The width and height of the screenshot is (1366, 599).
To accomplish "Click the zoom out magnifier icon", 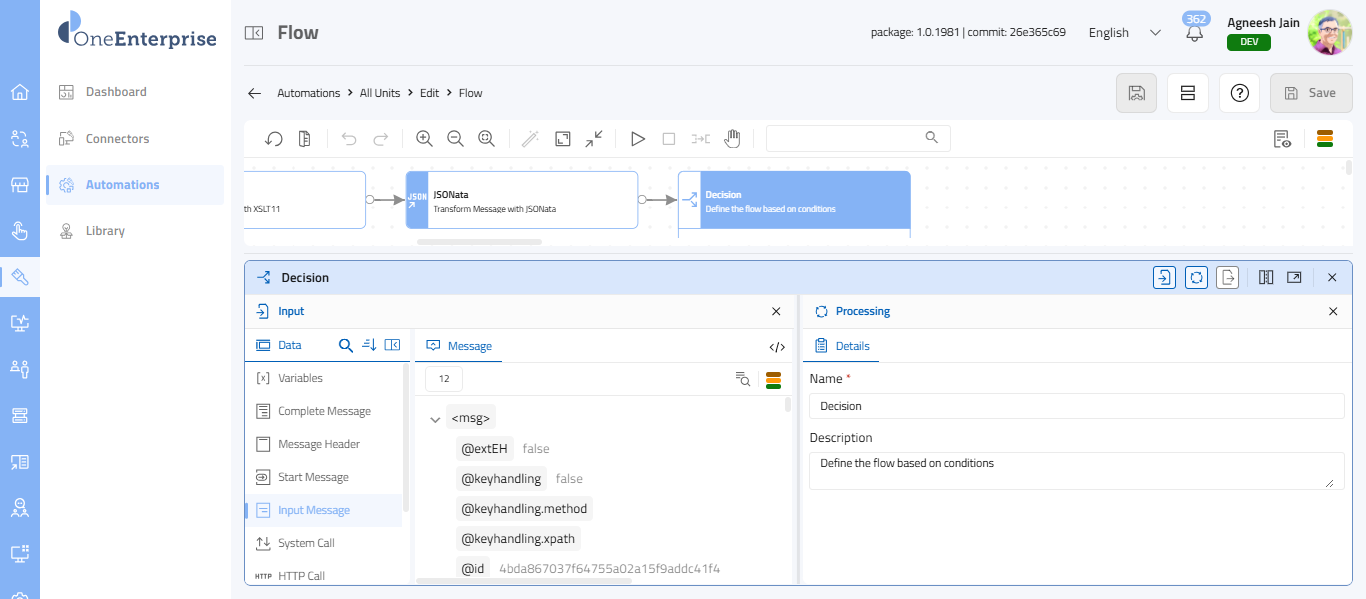I will tap(455, 139).
